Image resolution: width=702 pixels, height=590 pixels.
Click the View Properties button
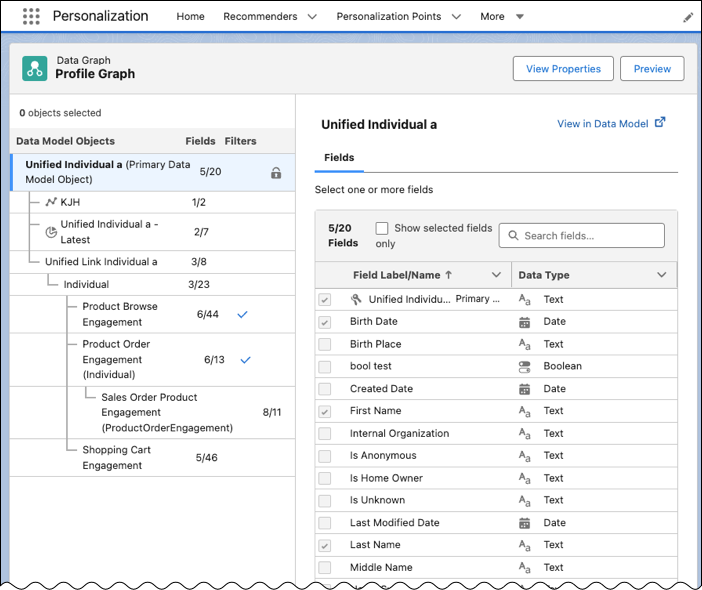tap(563, 68)
